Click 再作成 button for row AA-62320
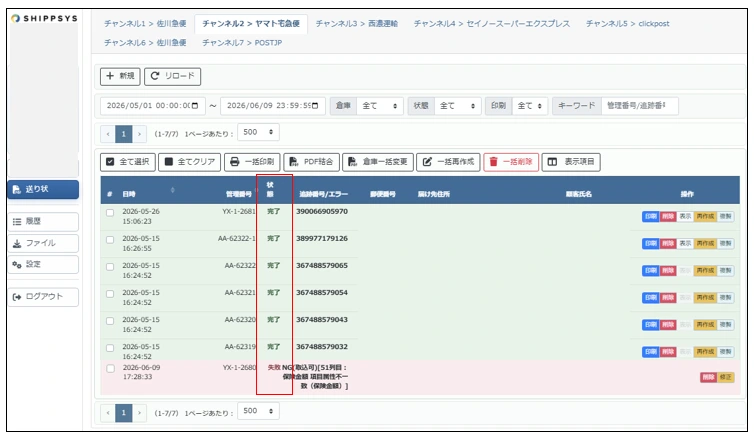This screenshot has width=754, height=437. [x=705, y=325]
